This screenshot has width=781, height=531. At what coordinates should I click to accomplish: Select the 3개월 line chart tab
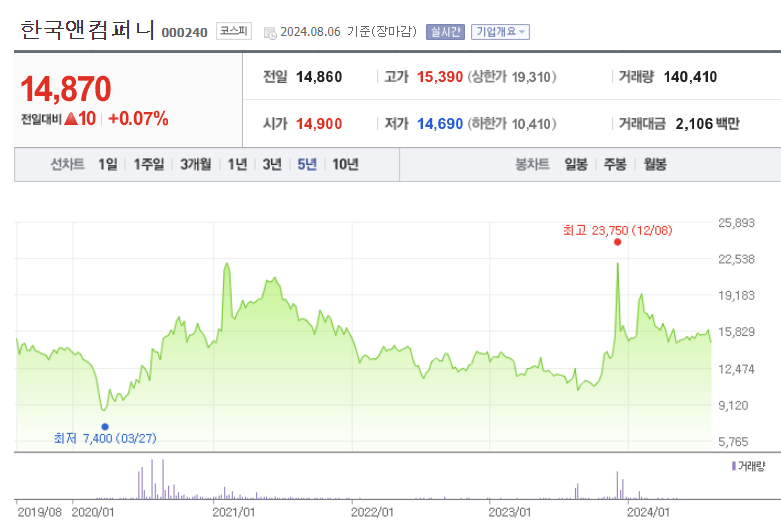195,164
